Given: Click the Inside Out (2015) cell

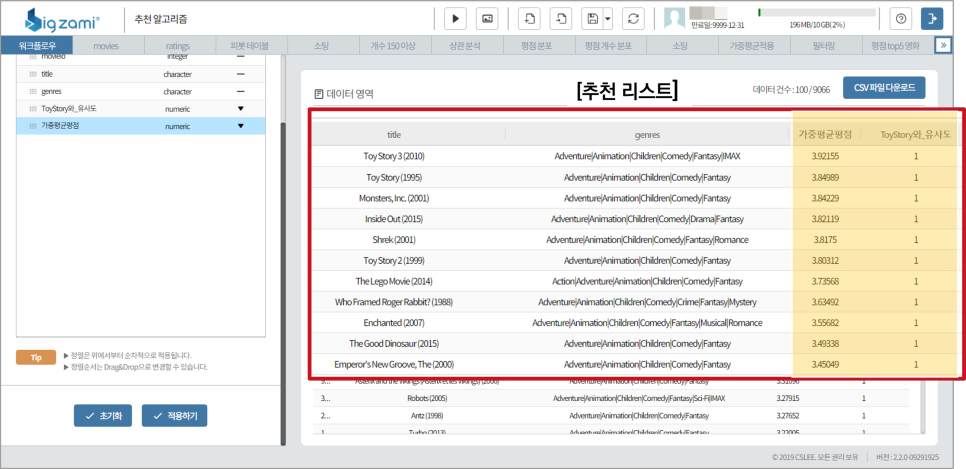Looking at the screenshot, I should pos(394,219).
